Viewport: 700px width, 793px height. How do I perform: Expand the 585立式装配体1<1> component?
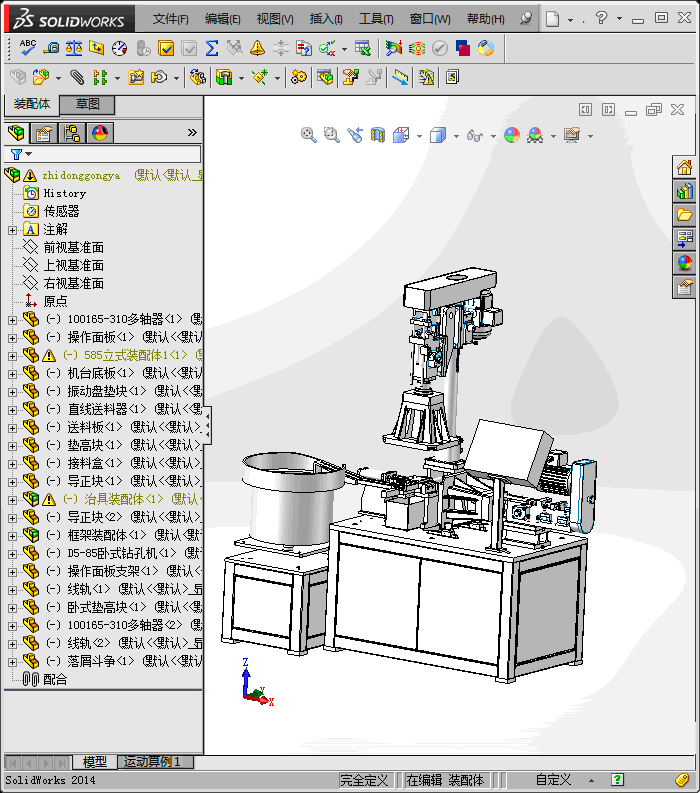pyautogui.click(x=12, y=356)
